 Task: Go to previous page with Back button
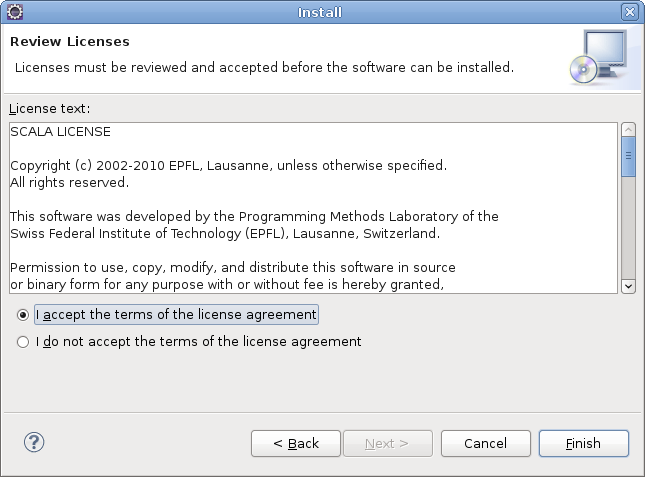point(296,443)
